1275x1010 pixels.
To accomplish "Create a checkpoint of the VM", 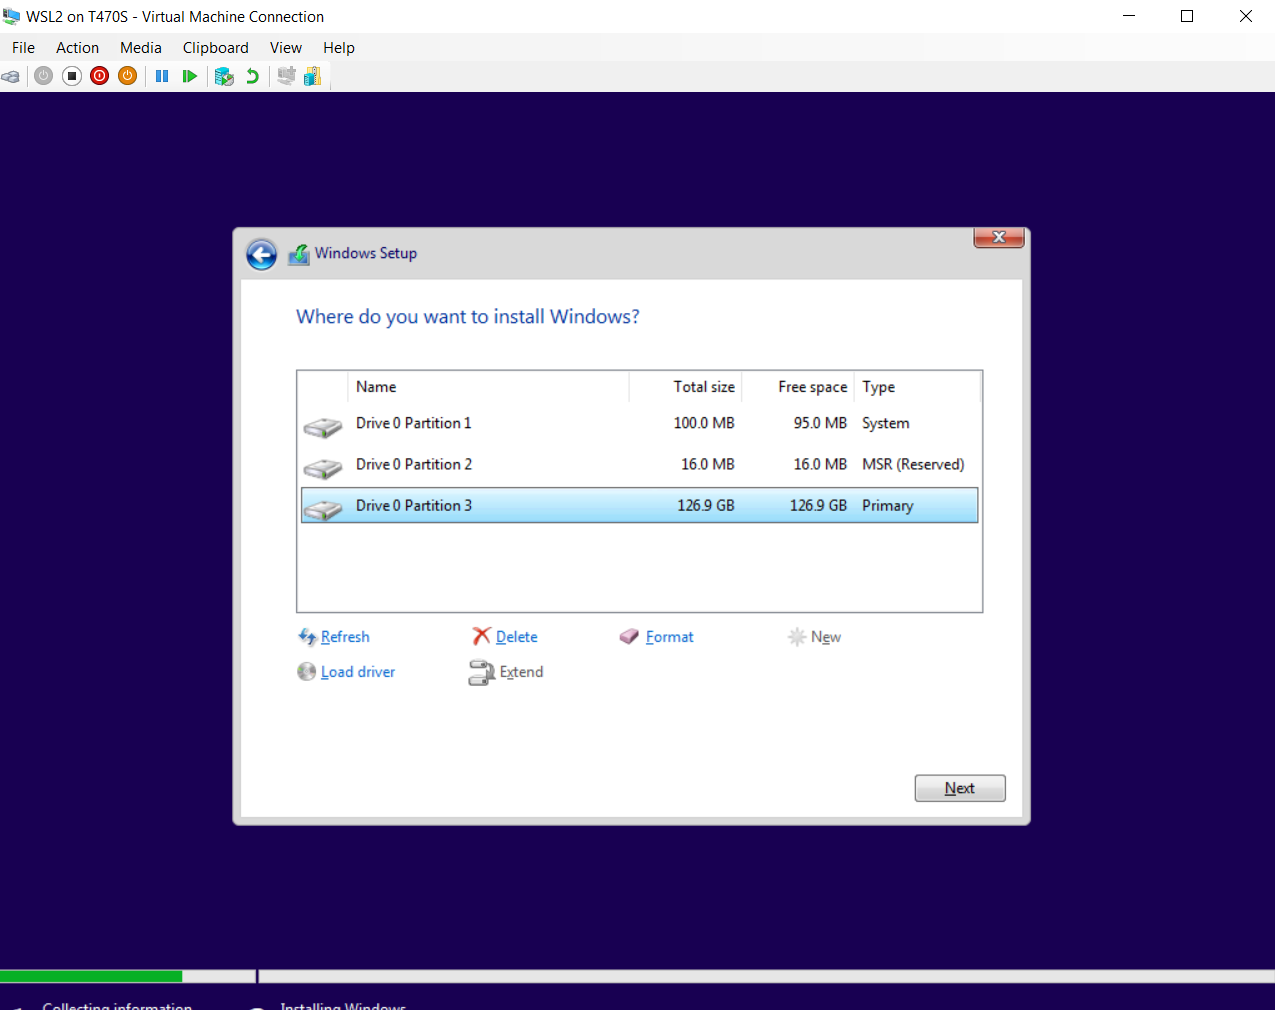I will (224, 75).
